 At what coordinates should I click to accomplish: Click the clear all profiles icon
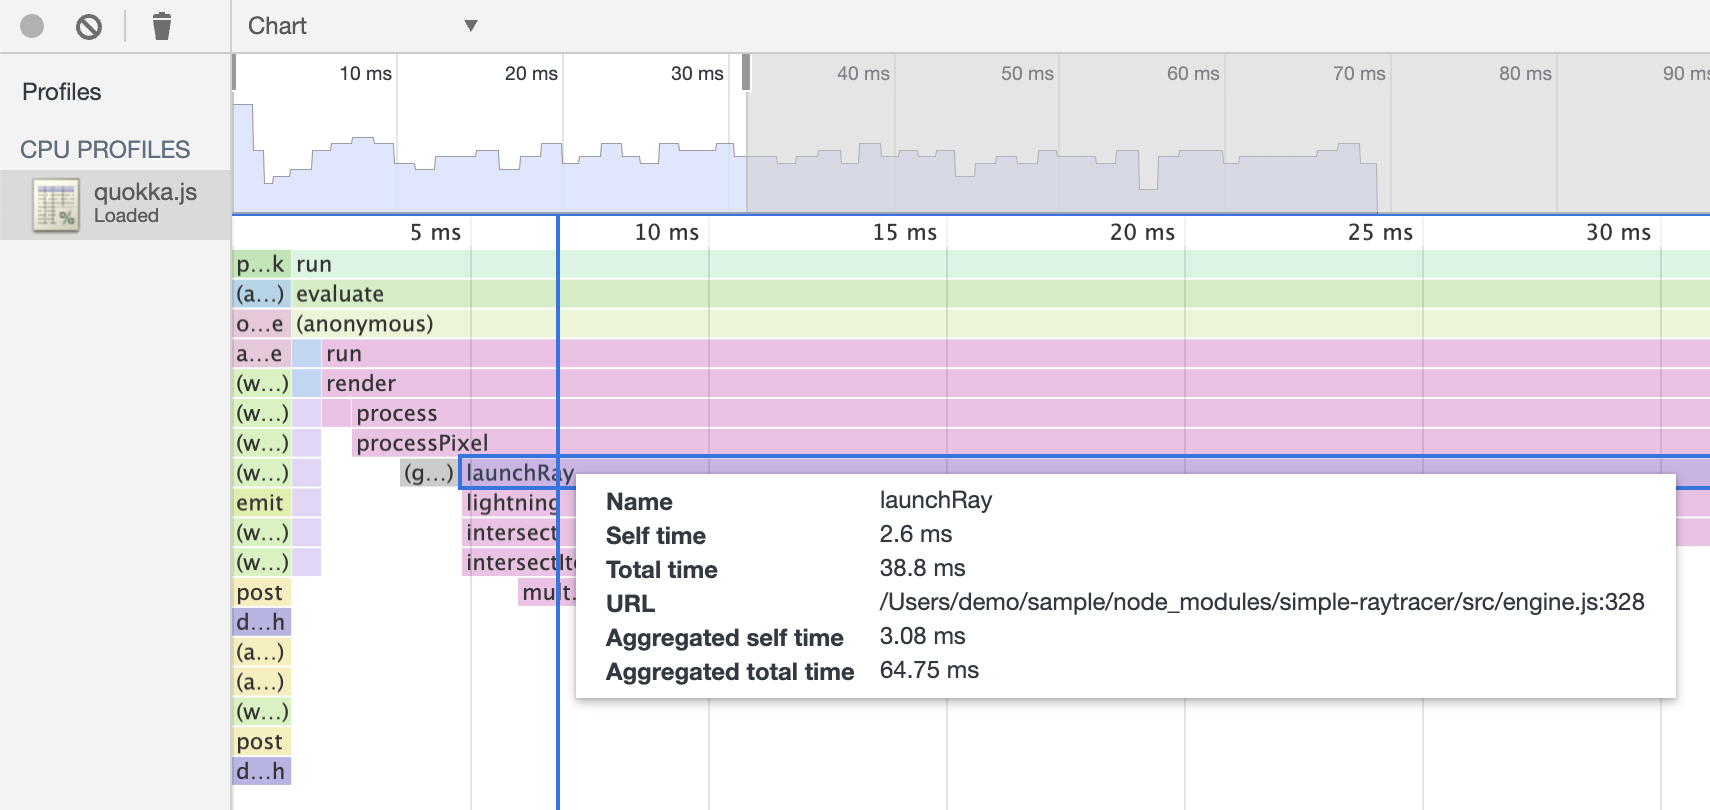(89, 26)
